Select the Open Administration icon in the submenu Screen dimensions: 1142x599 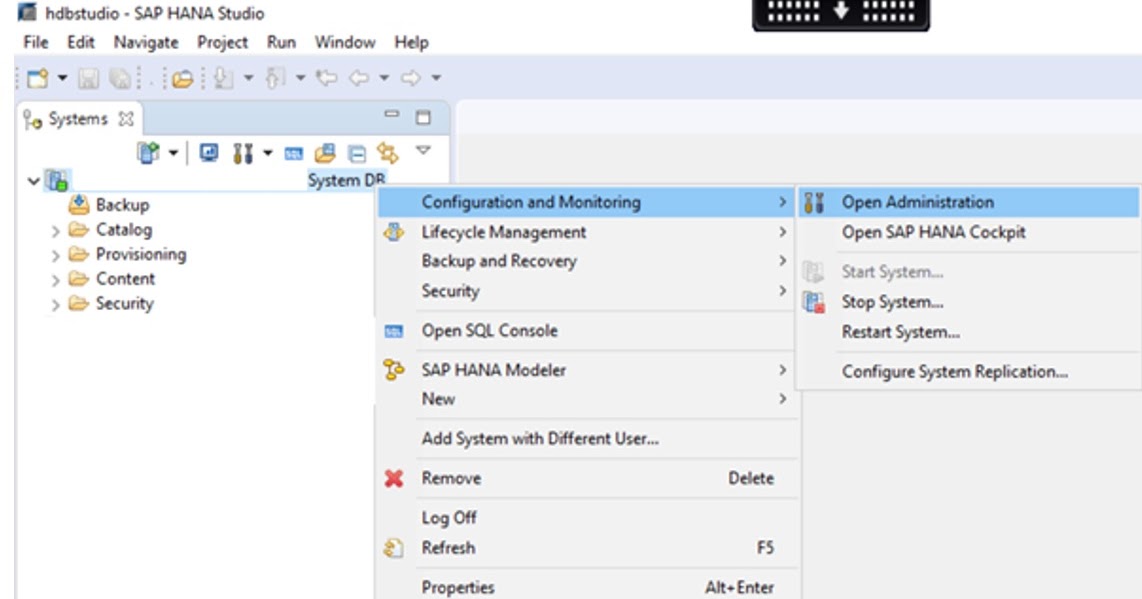(x=815, y=201)
